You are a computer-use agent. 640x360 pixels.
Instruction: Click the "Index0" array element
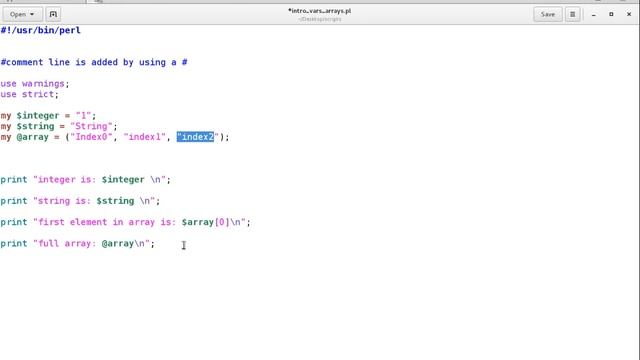pos(91,137)
